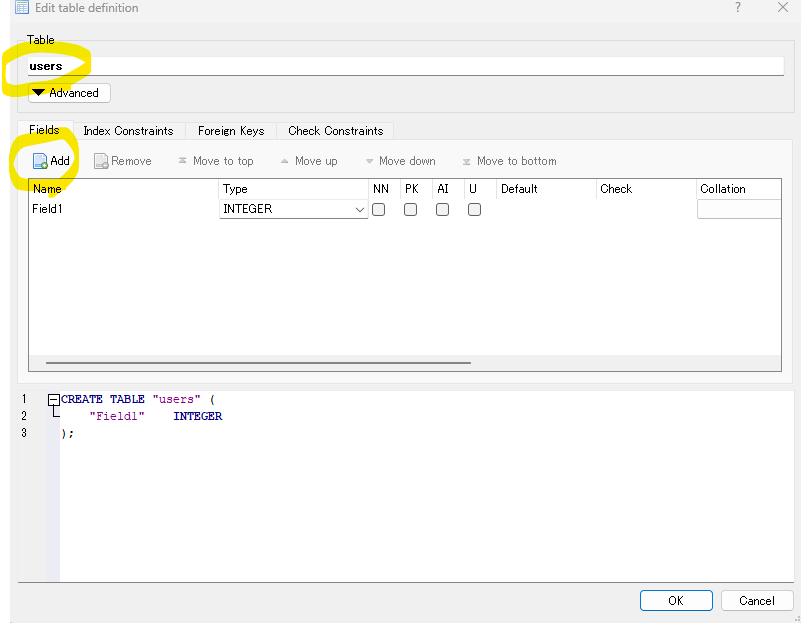
Task: Select the Check Constraints tab
Action: [335, 131]
